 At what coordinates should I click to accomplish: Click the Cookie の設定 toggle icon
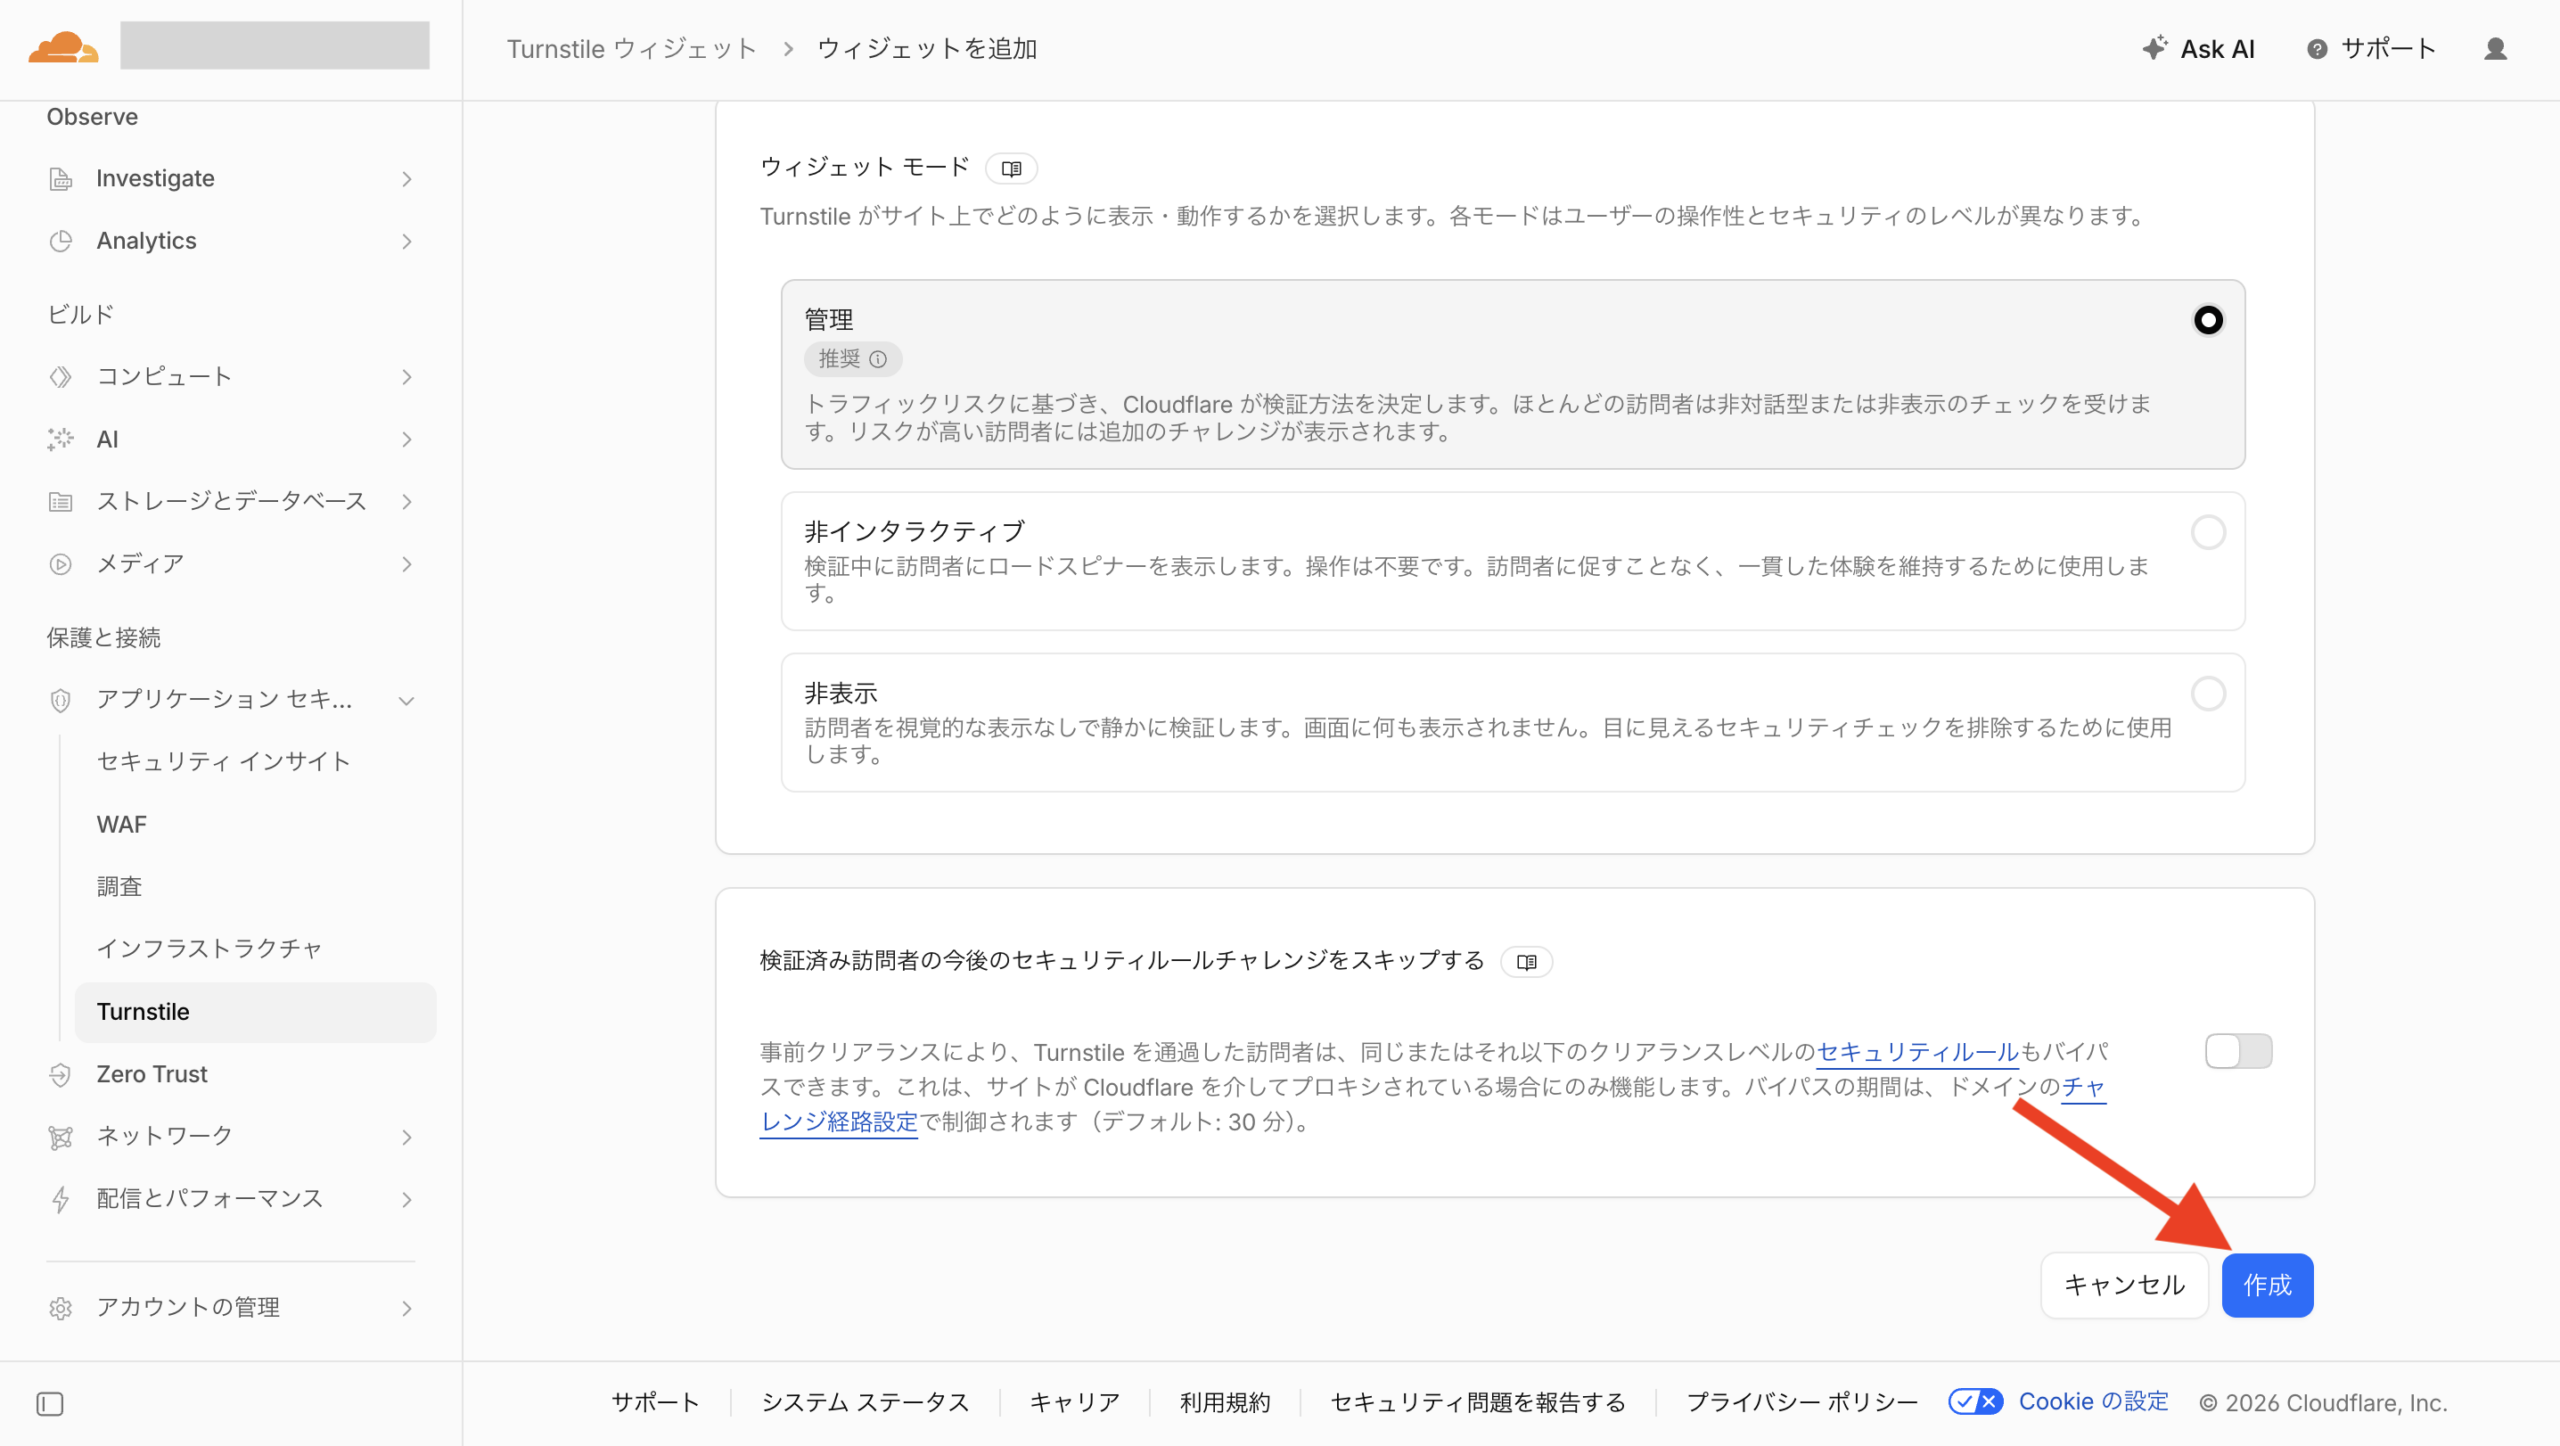click(1976, 1401)
